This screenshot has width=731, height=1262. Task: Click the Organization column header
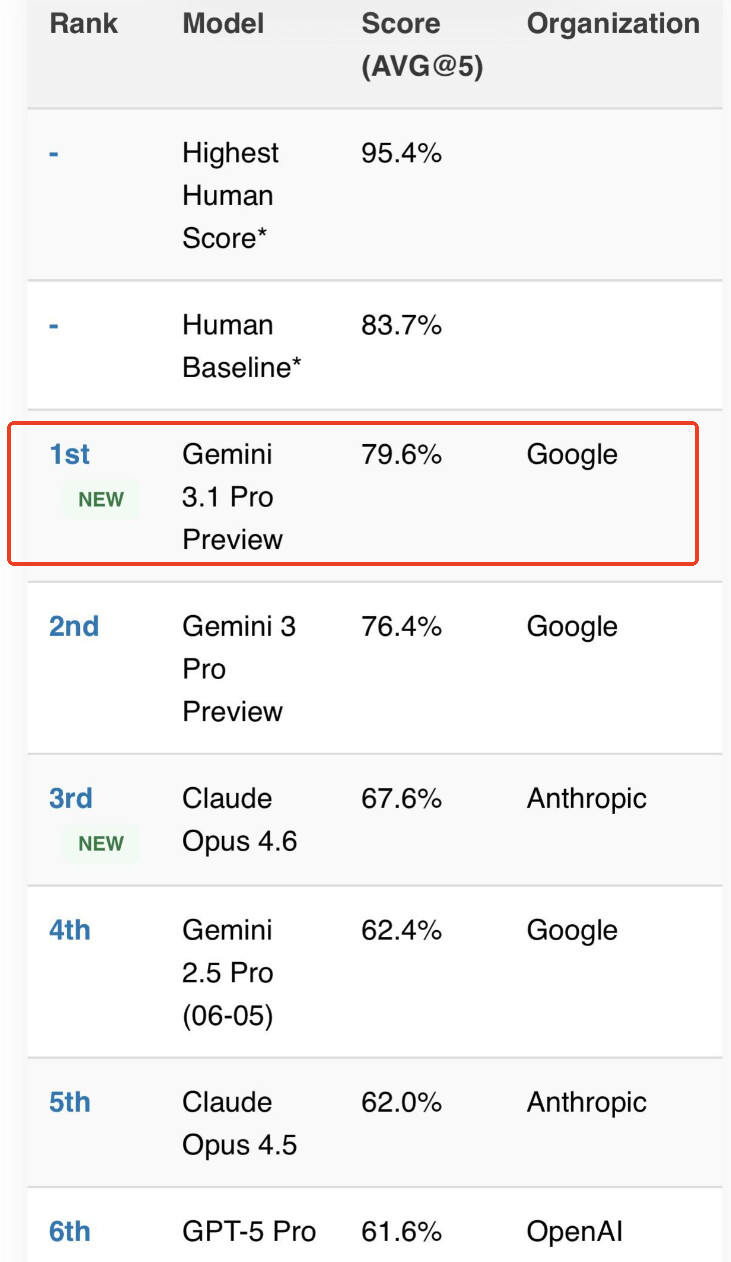(613, 23)
